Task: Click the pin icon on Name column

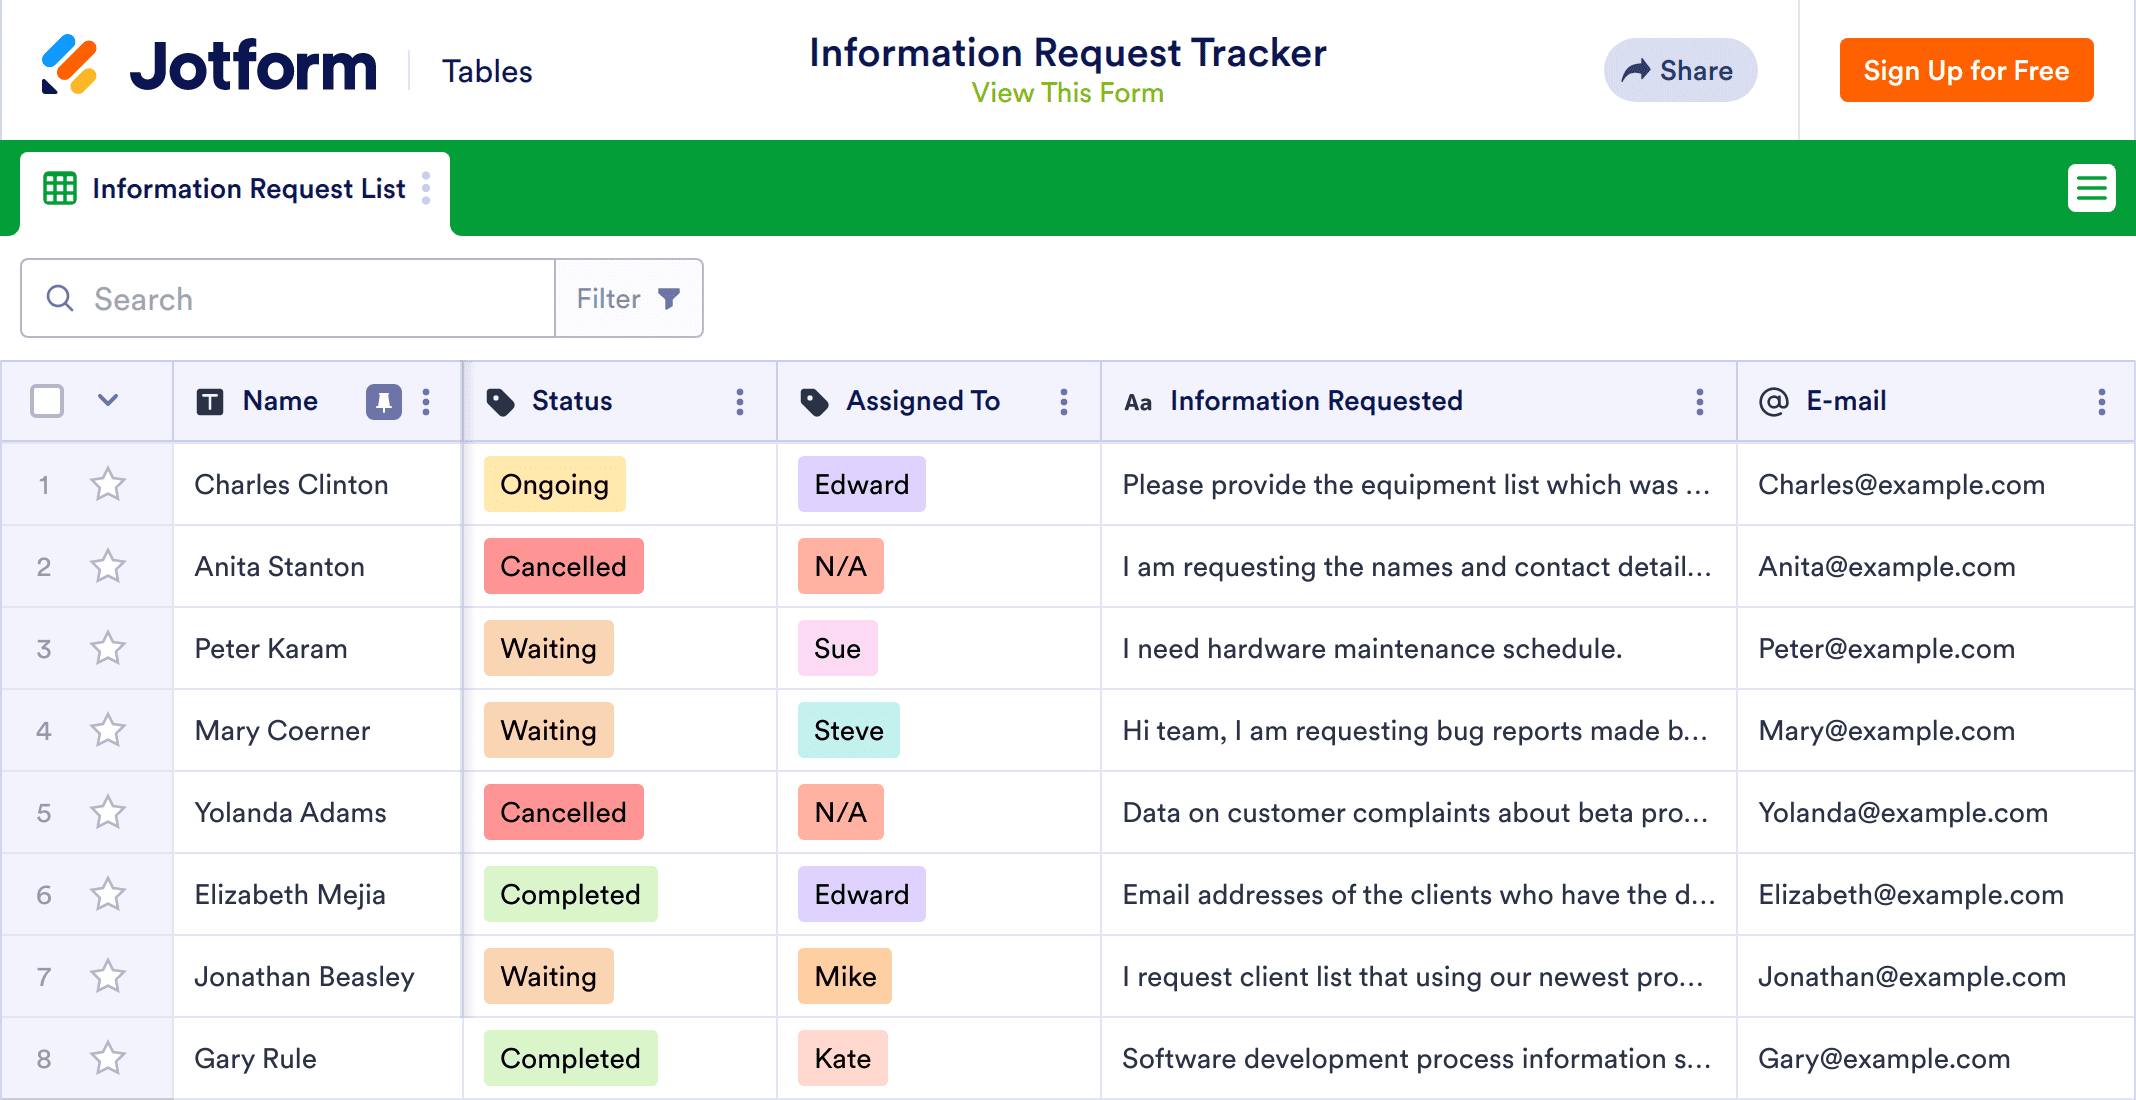Action: tap(383, 402)
